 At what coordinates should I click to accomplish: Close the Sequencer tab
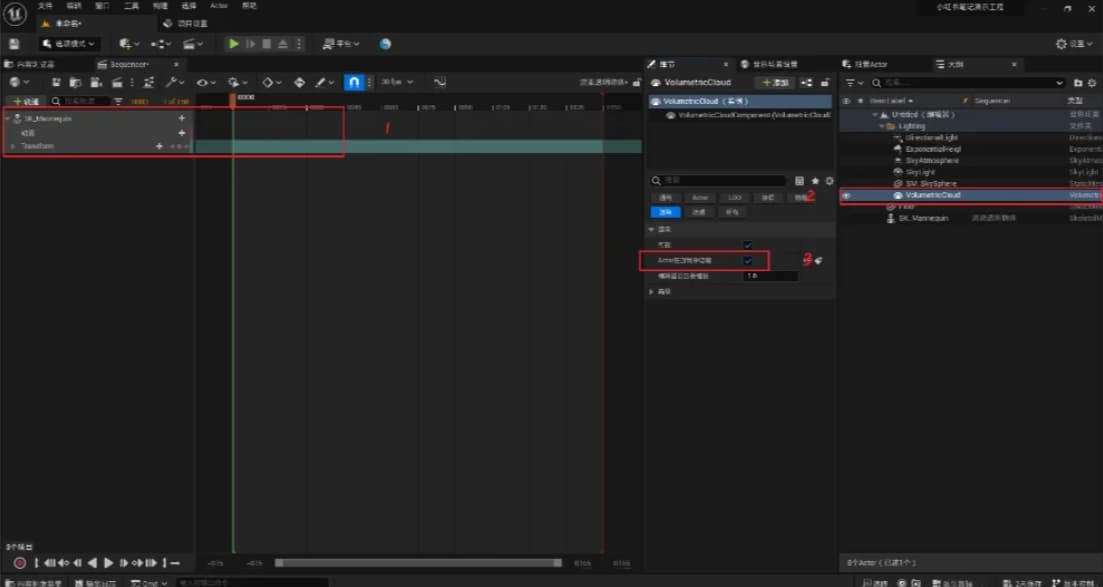[176, 64]
